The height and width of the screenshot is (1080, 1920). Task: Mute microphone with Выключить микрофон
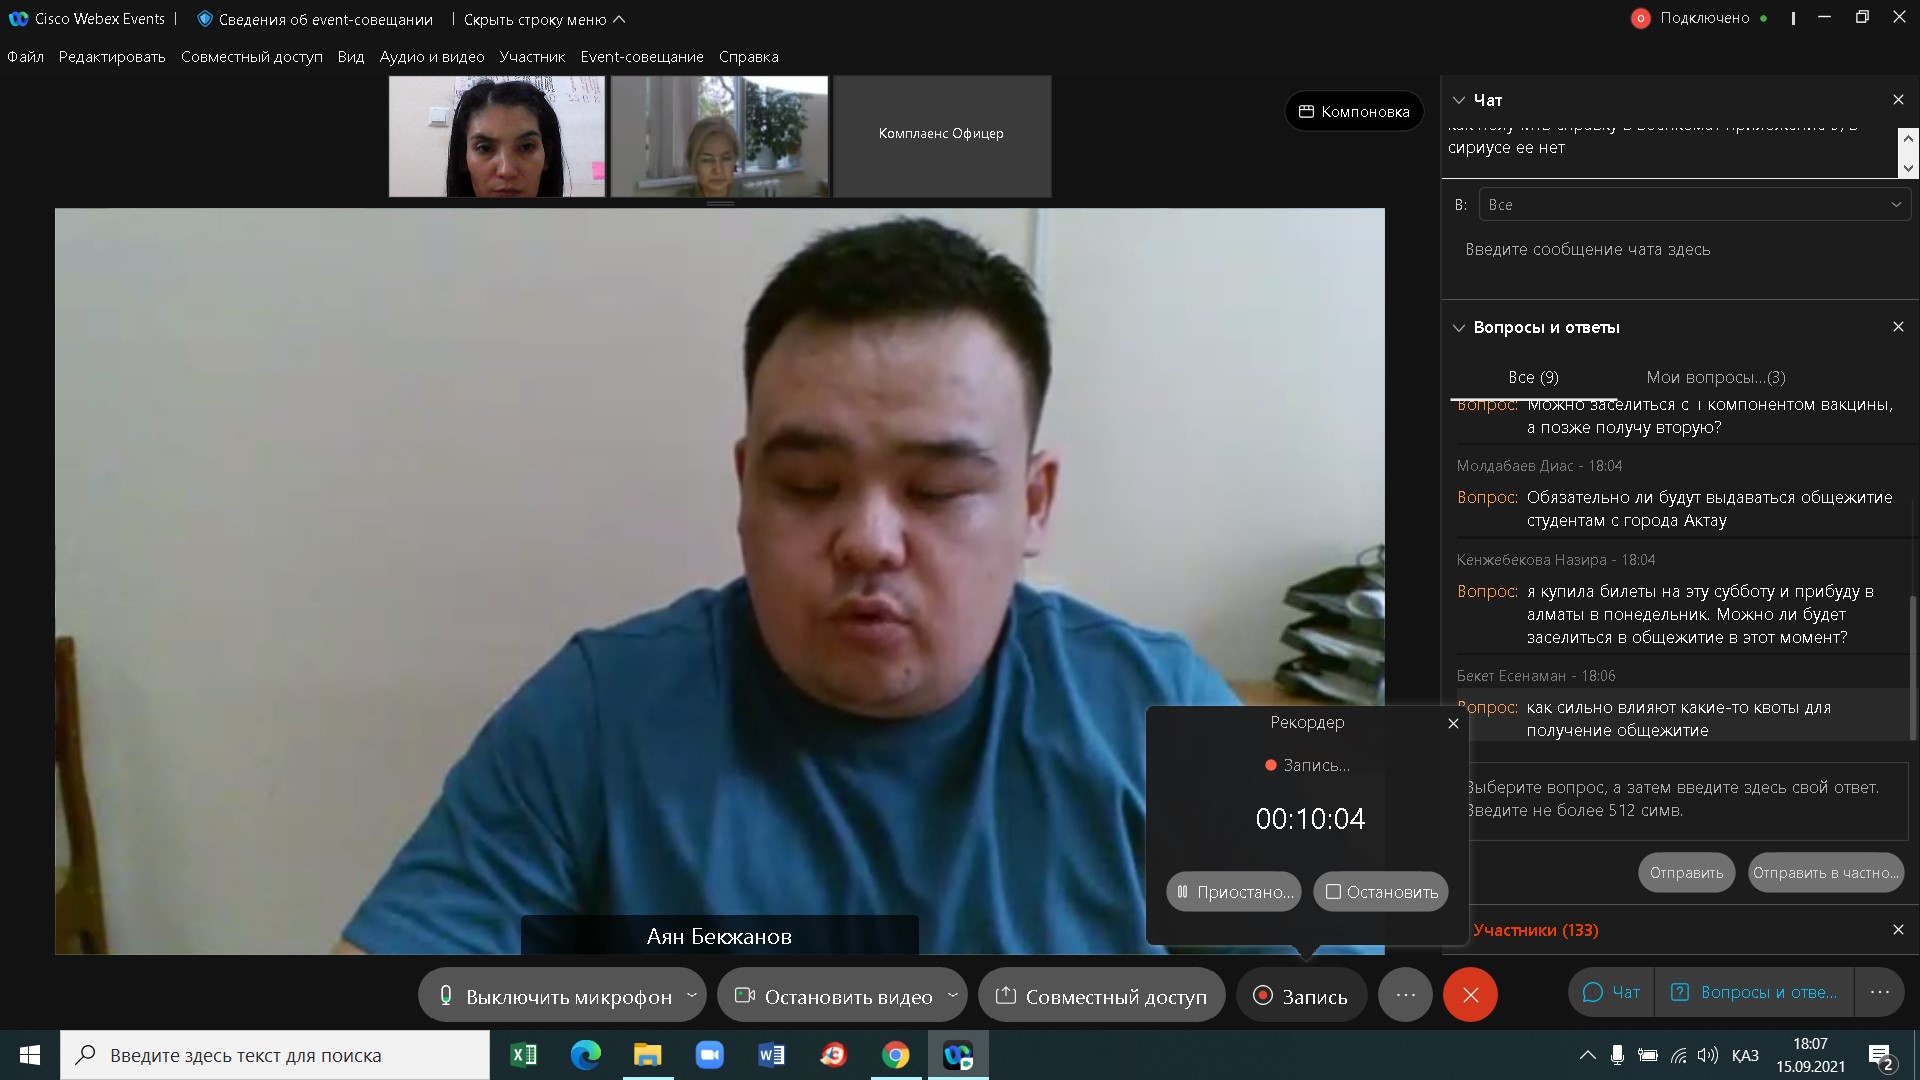(x=556, y=996)
